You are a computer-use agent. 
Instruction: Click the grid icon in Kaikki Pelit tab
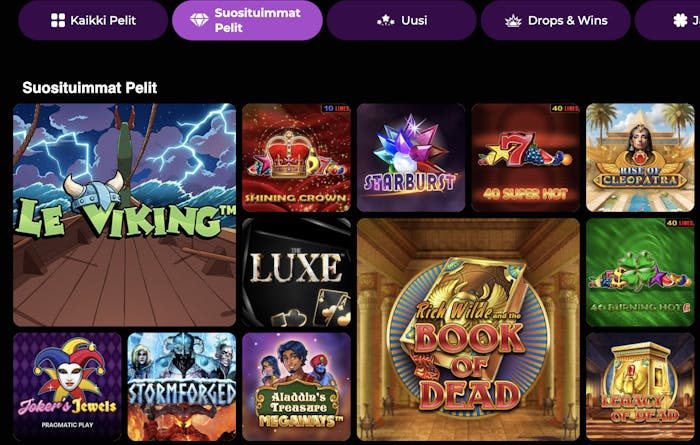click(x=58, y=20)
